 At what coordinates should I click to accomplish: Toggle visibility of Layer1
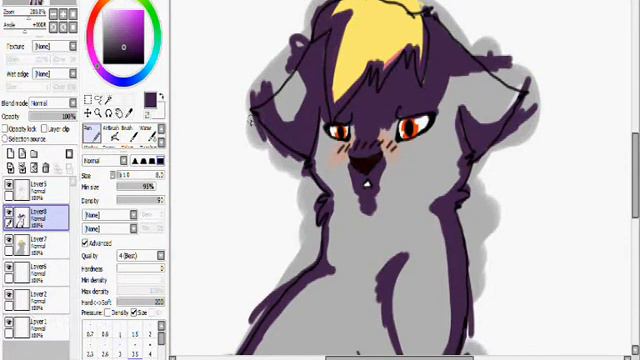point(9,322)
